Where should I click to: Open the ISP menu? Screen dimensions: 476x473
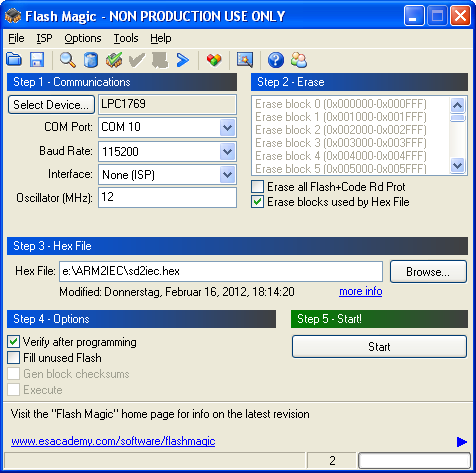44,38
